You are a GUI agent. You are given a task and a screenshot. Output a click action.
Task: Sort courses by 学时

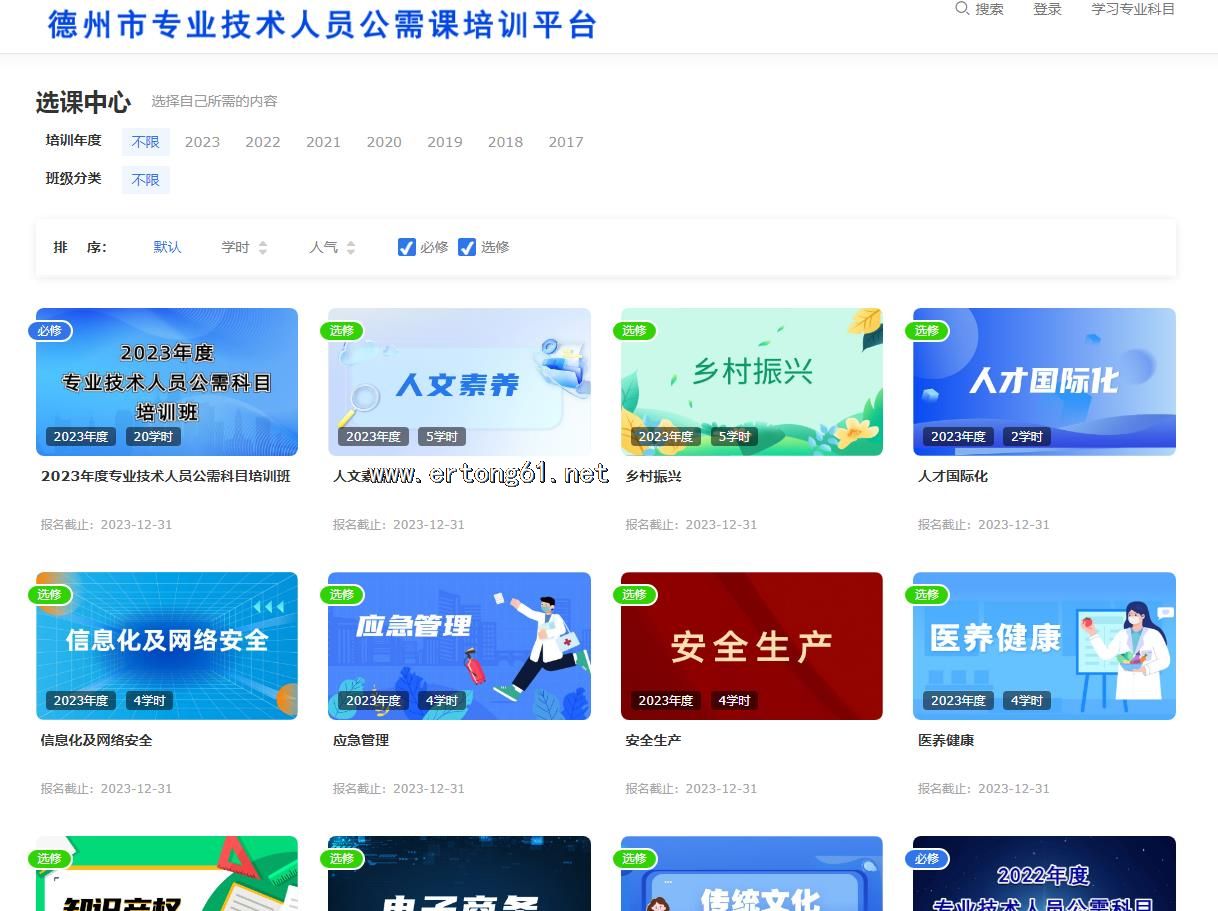coord(236,247)
